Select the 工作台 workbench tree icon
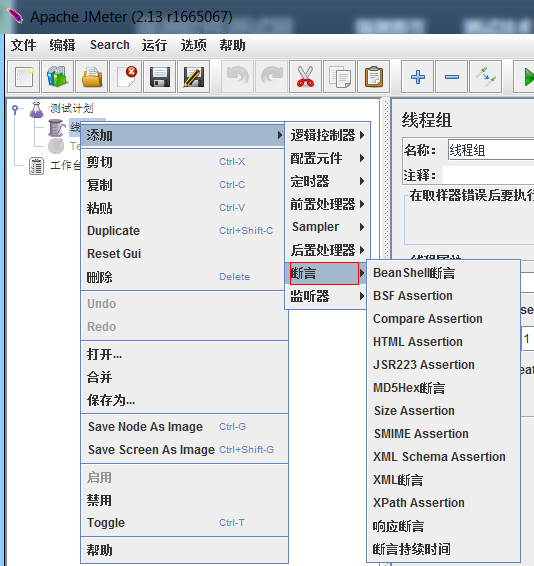534x566 pixels. coord(36,166)
